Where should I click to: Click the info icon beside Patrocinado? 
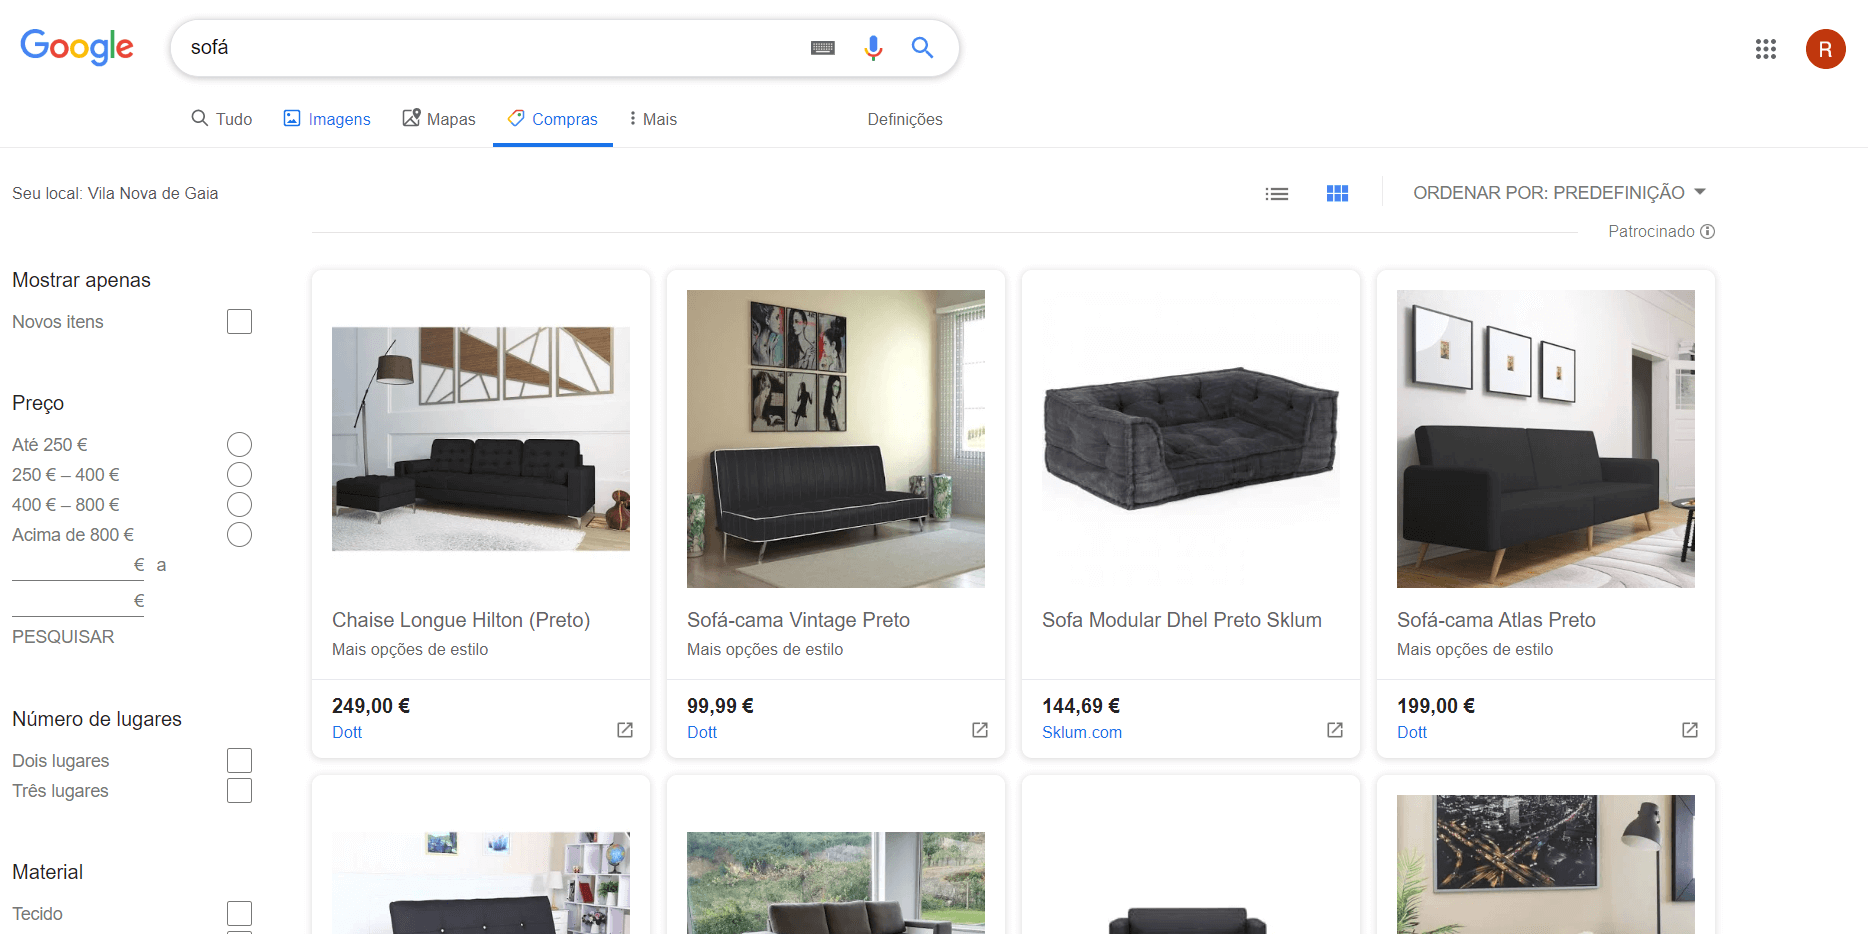coord(1708,232)
